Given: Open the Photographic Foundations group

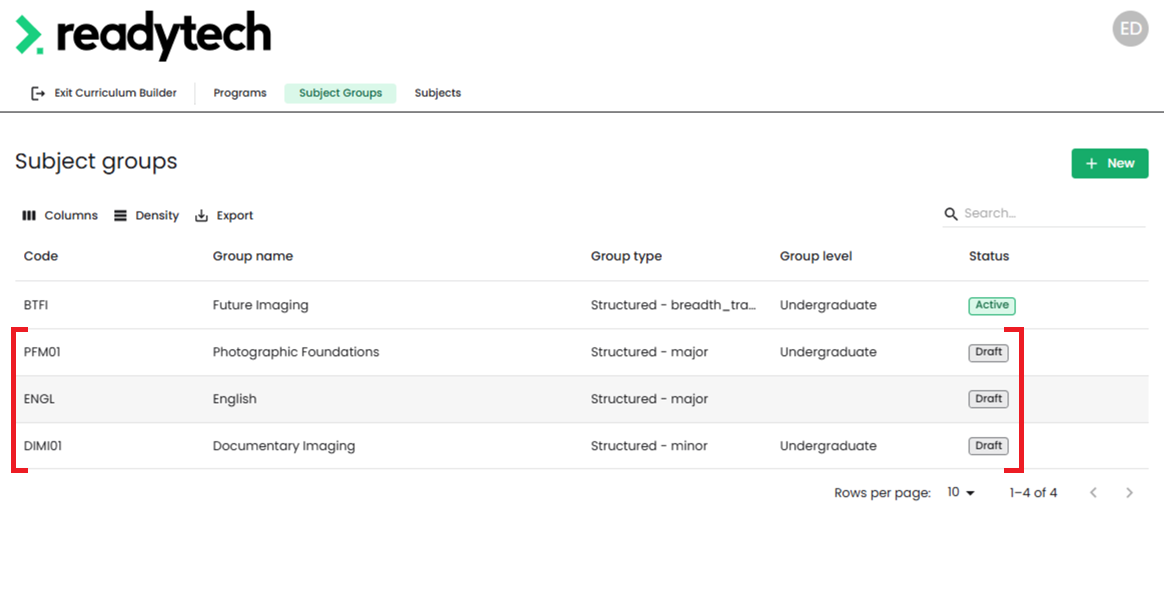Looking at the screenshot, I should coord(295,352).
